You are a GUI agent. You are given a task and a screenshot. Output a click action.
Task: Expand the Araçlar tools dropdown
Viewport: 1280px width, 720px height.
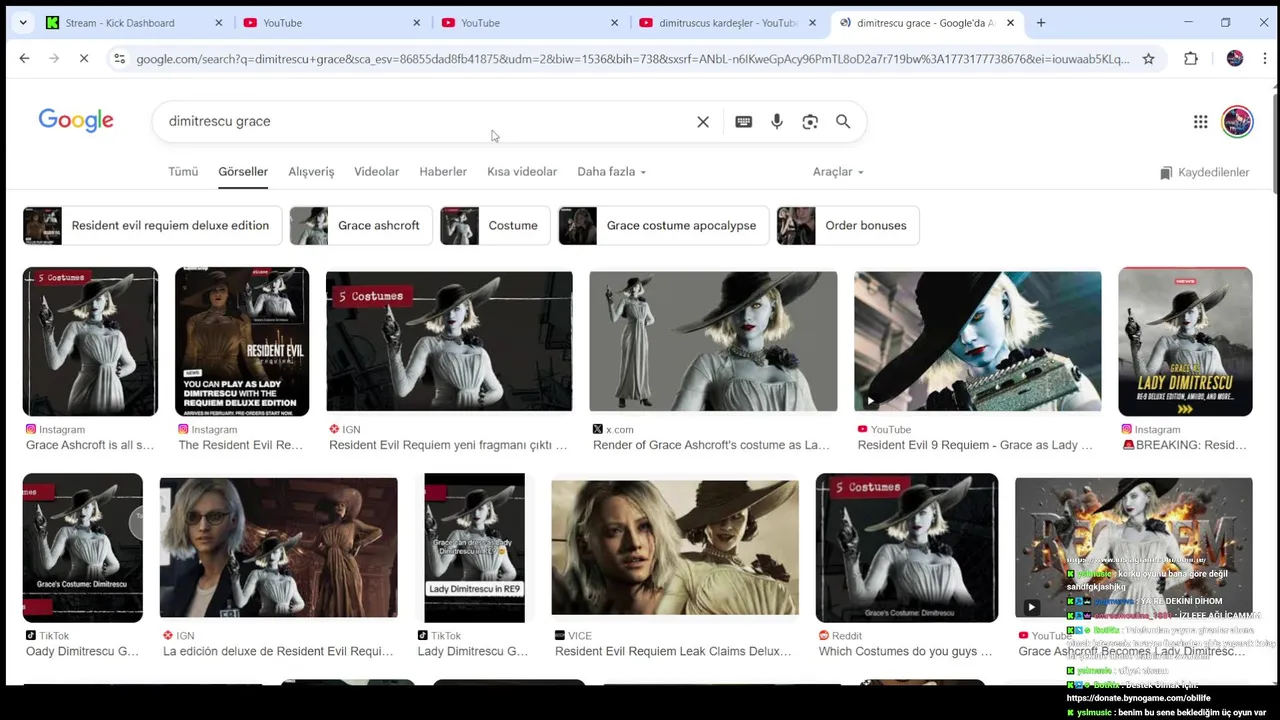tap(838, 172)
